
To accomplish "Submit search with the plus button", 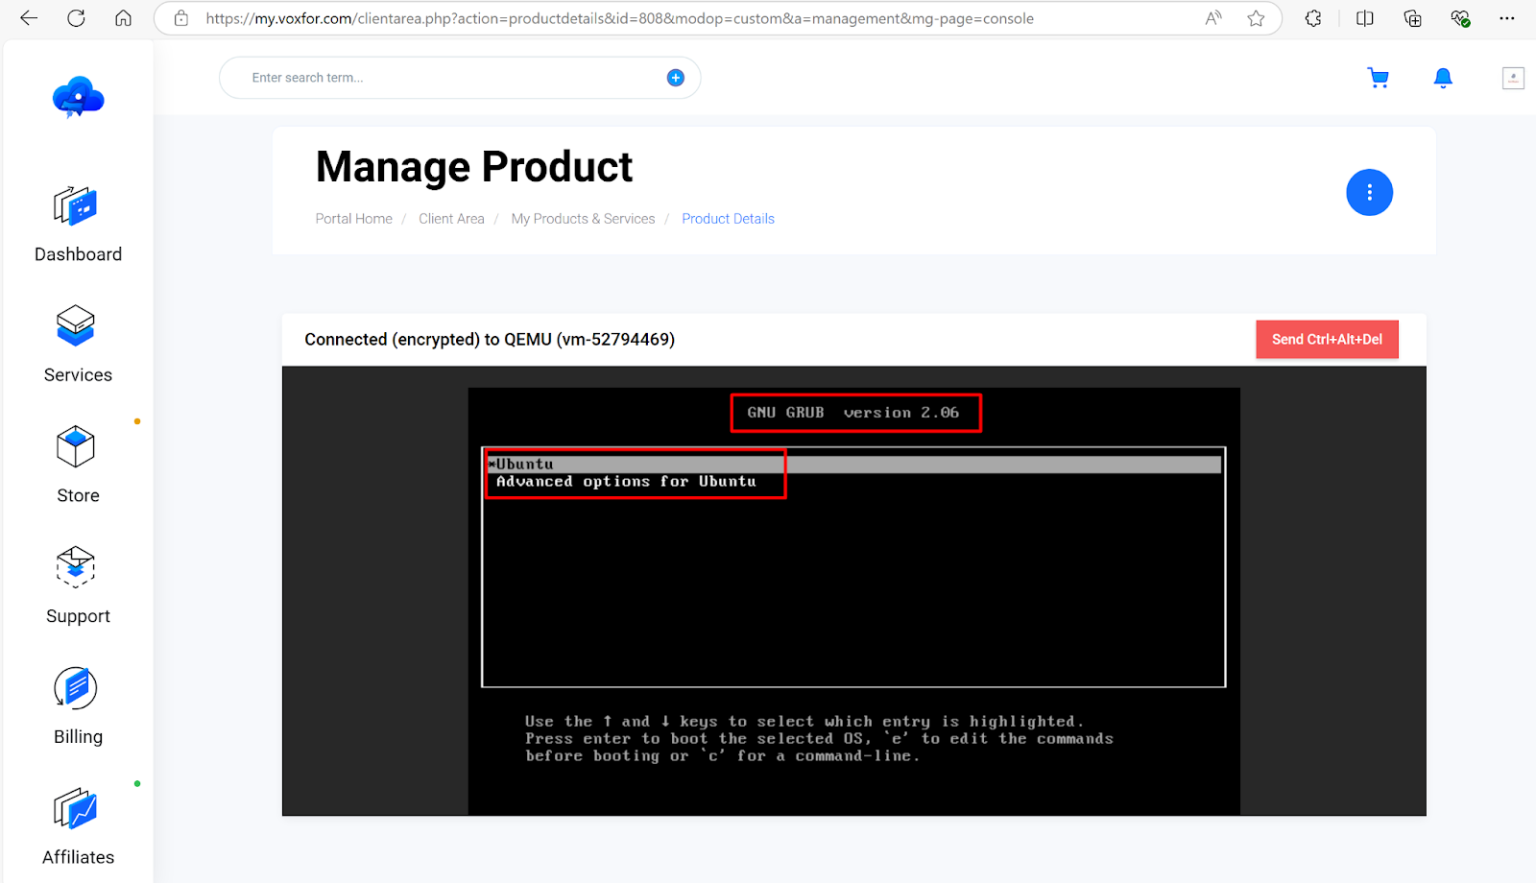I will (x=675, y=77).
